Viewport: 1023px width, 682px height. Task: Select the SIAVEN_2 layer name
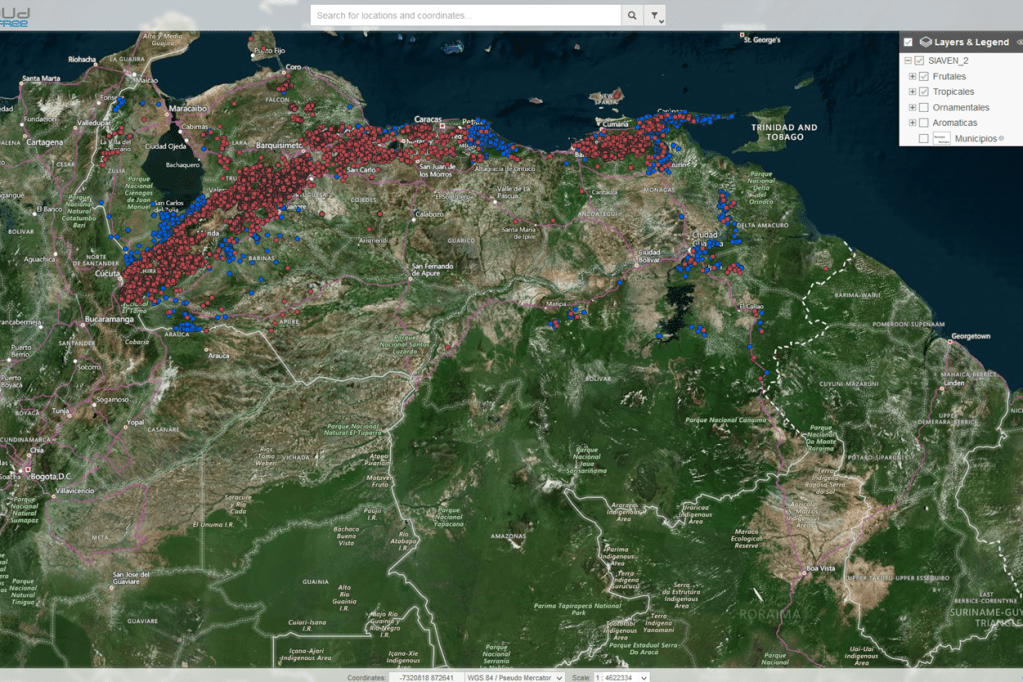pyautogui.click(x=948, y=61)
